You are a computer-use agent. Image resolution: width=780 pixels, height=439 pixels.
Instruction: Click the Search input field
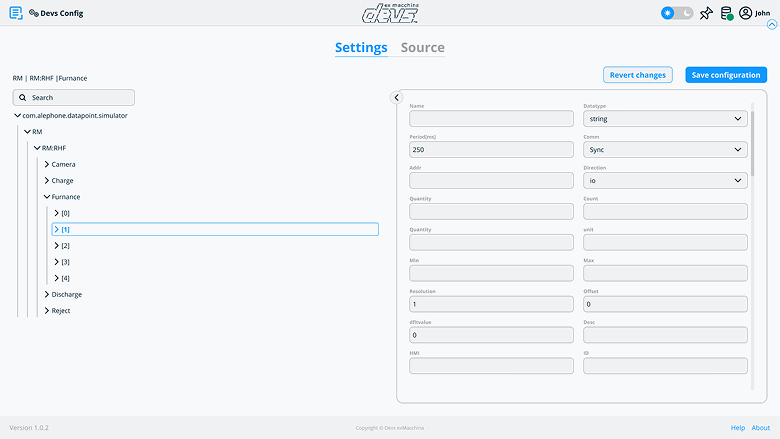(x=74, y=98)
